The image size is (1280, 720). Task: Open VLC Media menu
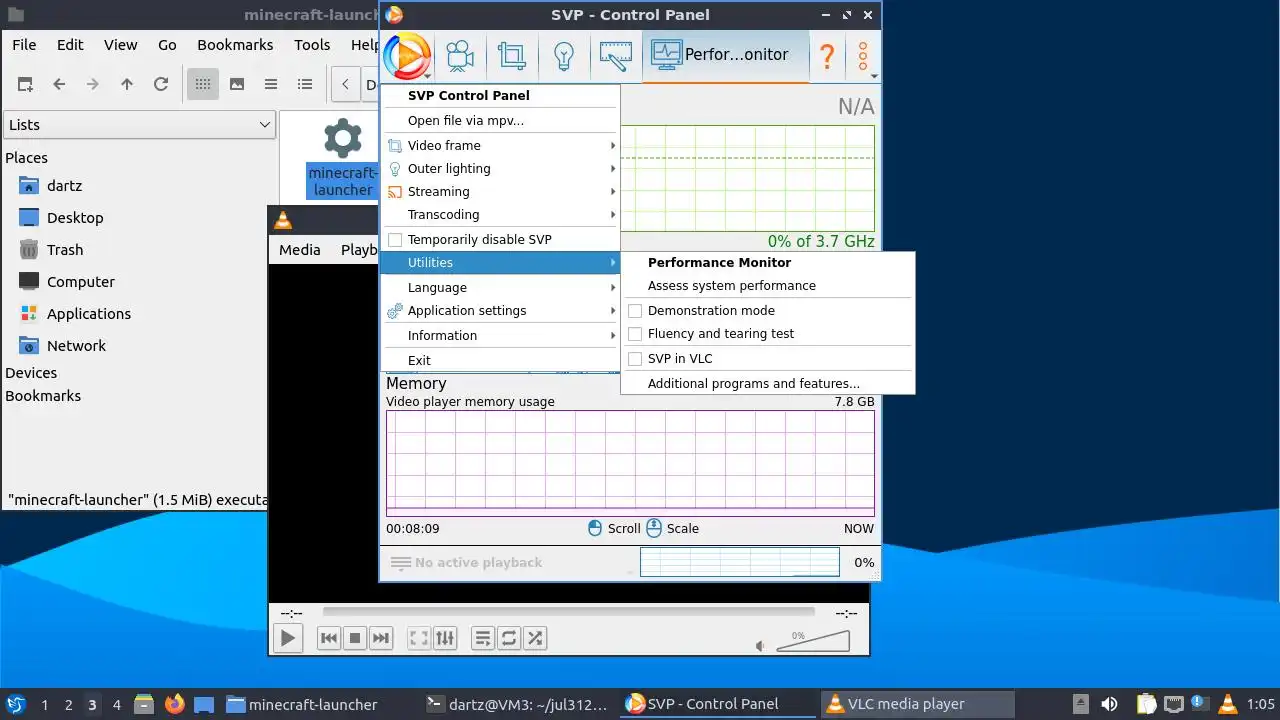300,250
